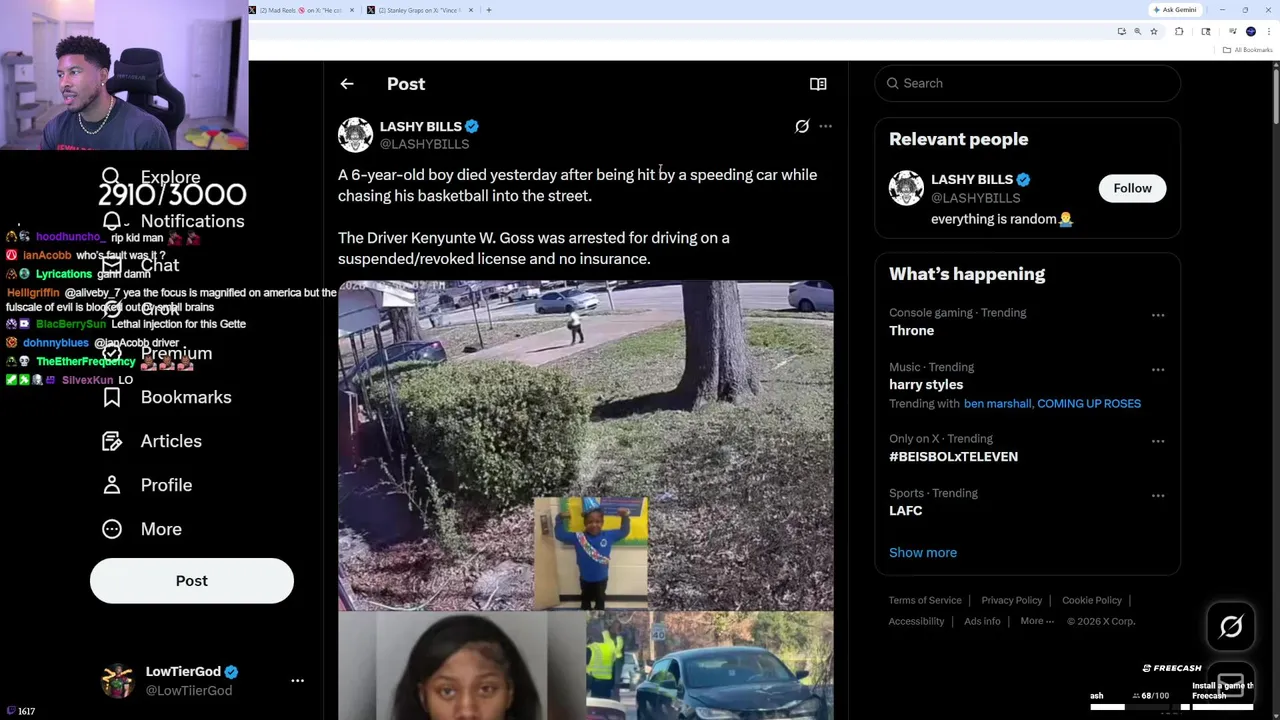Open reader view icon in Post header
The width and height of the screenshot is (1280, 720).
click(x=818, y=84)
